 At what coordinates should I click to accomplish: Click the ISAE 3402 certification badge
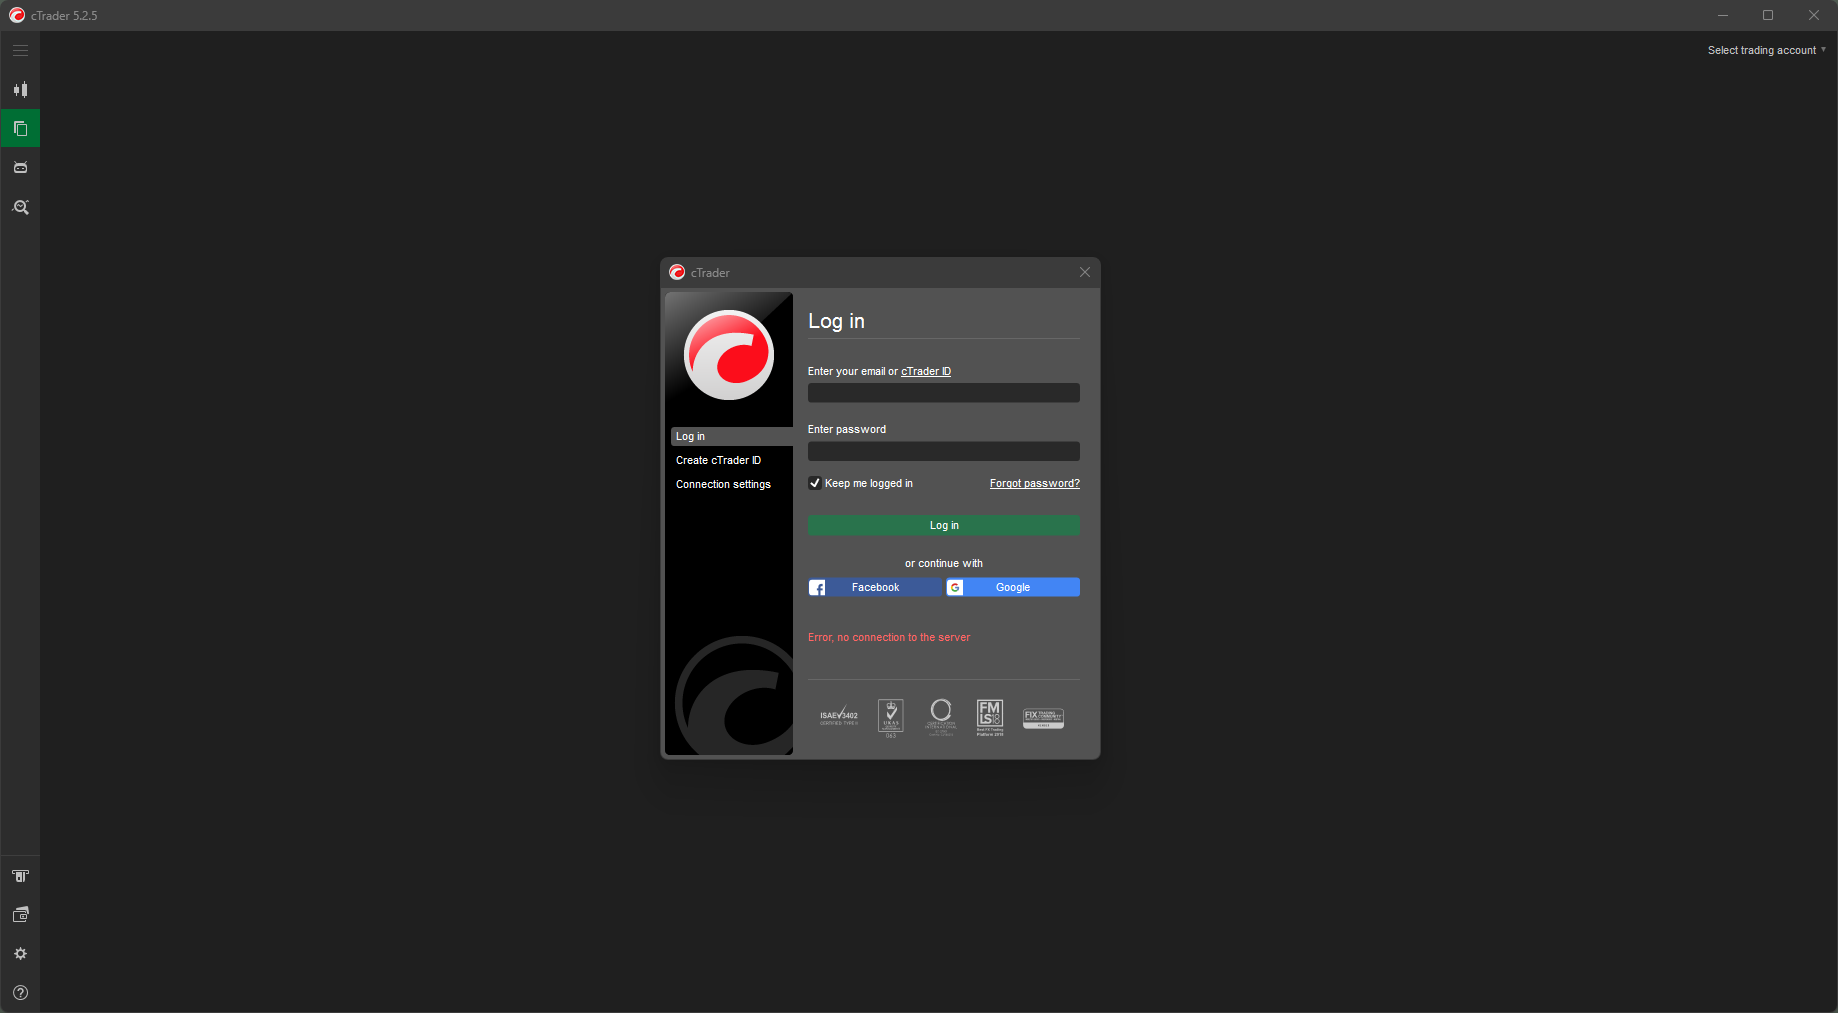tap(839, 717)
